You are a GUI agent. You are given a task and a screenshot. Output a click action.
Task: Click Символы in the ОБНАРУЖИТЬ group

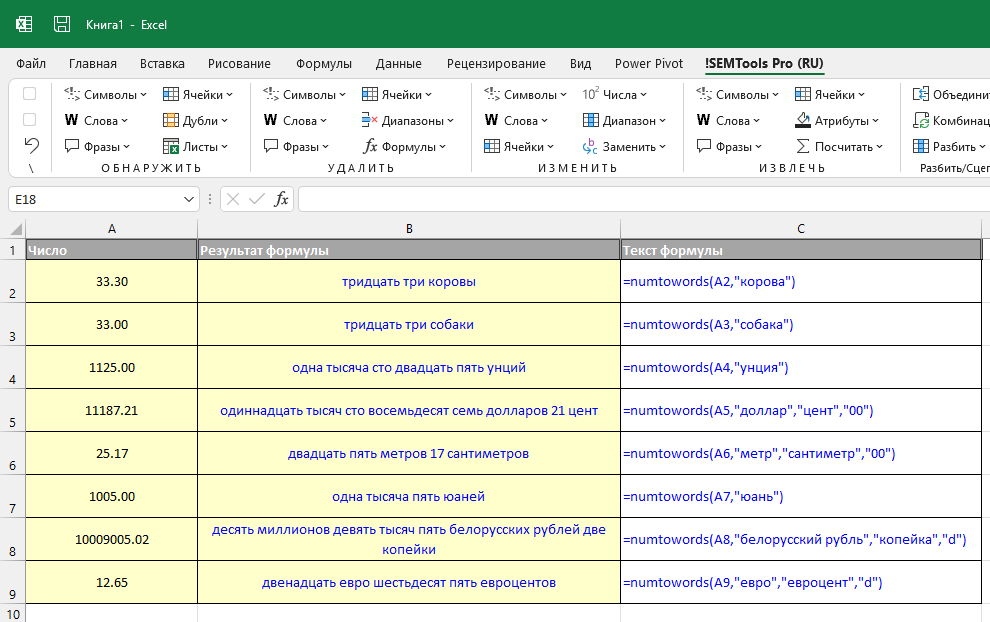point(105,95)
